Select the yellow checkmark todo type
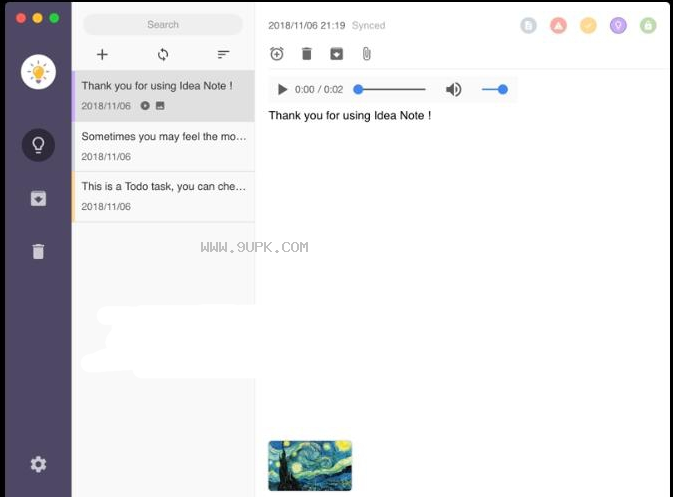 (588, 26)
